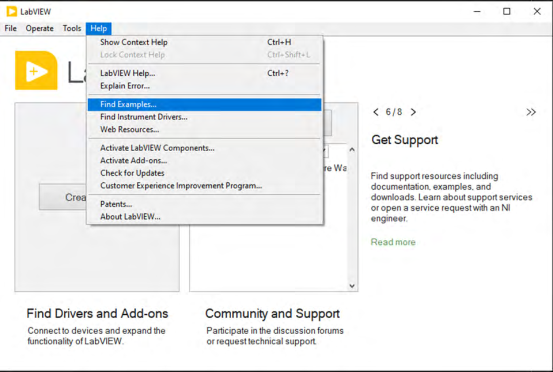
Task: Open About LabVIEW...
Action: click(205, 217)
